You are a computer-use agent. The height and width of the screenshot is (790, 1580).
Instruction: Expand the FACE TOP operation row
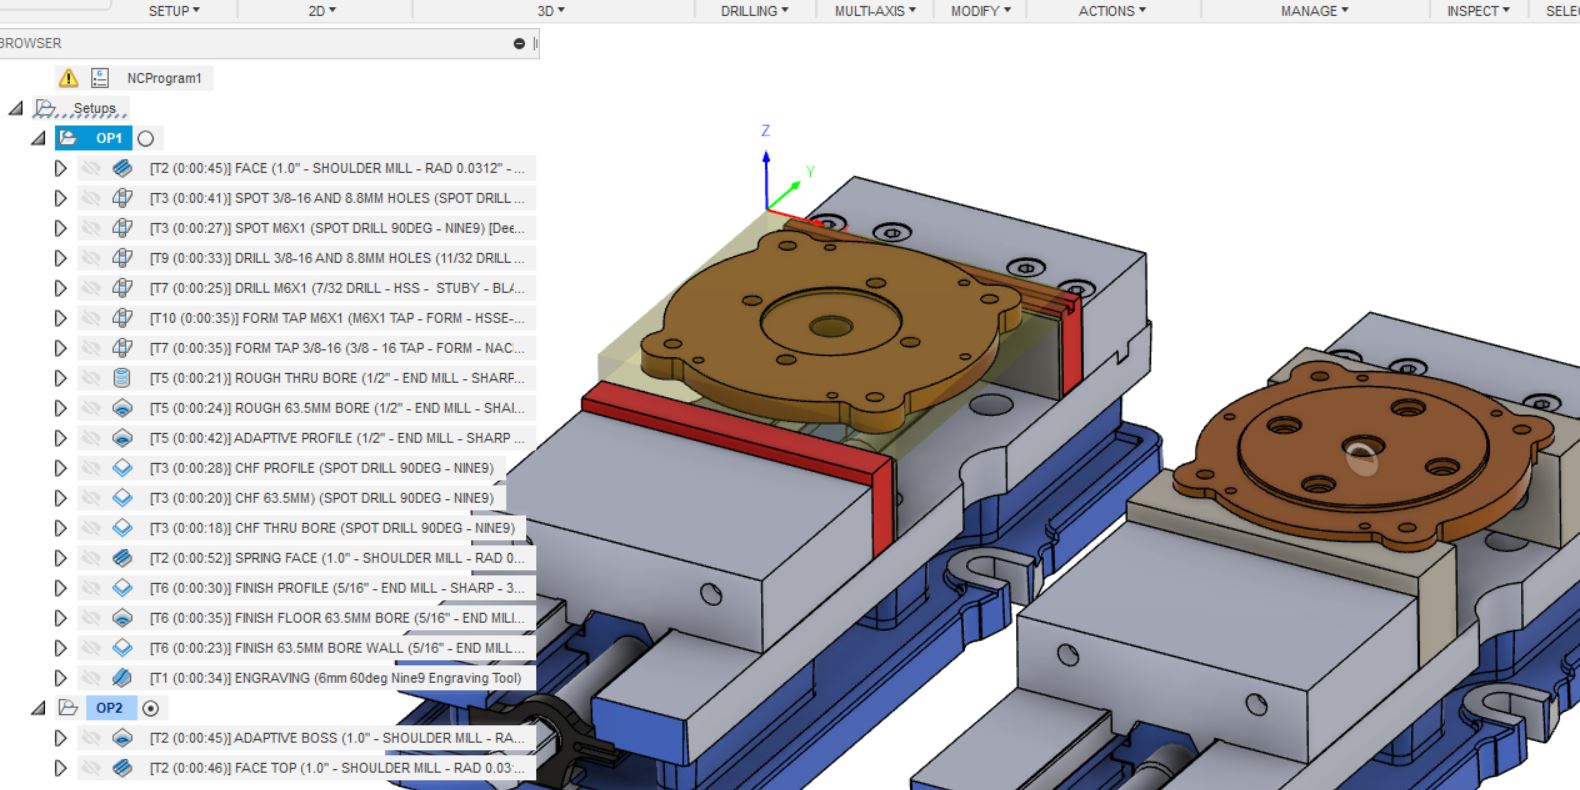click(x=60, y=768)
